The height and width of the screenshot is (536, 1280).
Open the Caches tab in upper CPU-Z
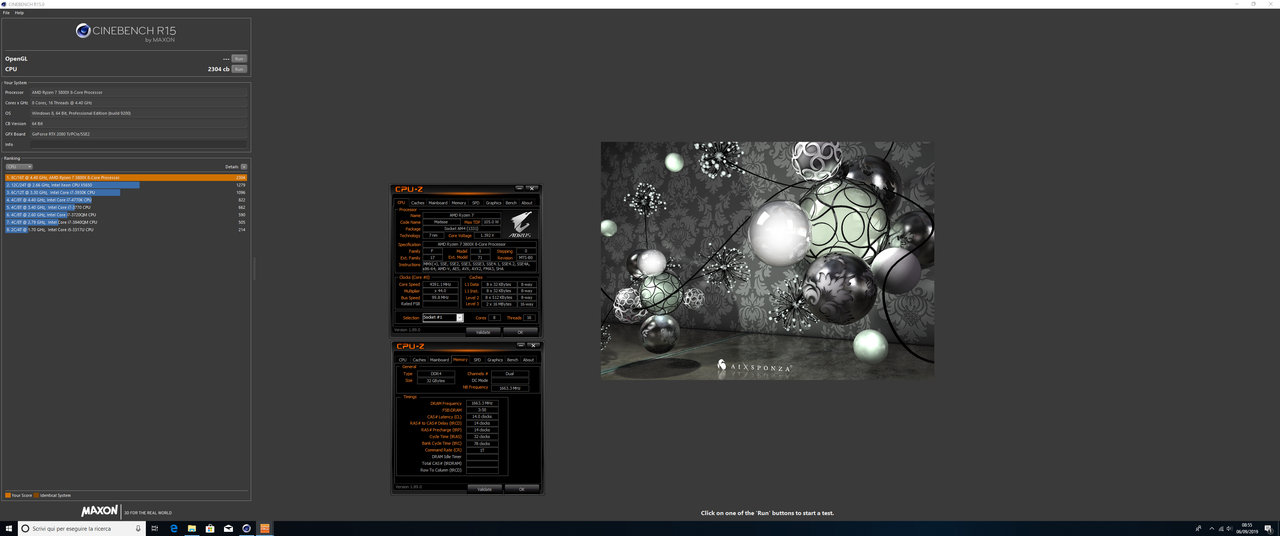click(418, 203)
